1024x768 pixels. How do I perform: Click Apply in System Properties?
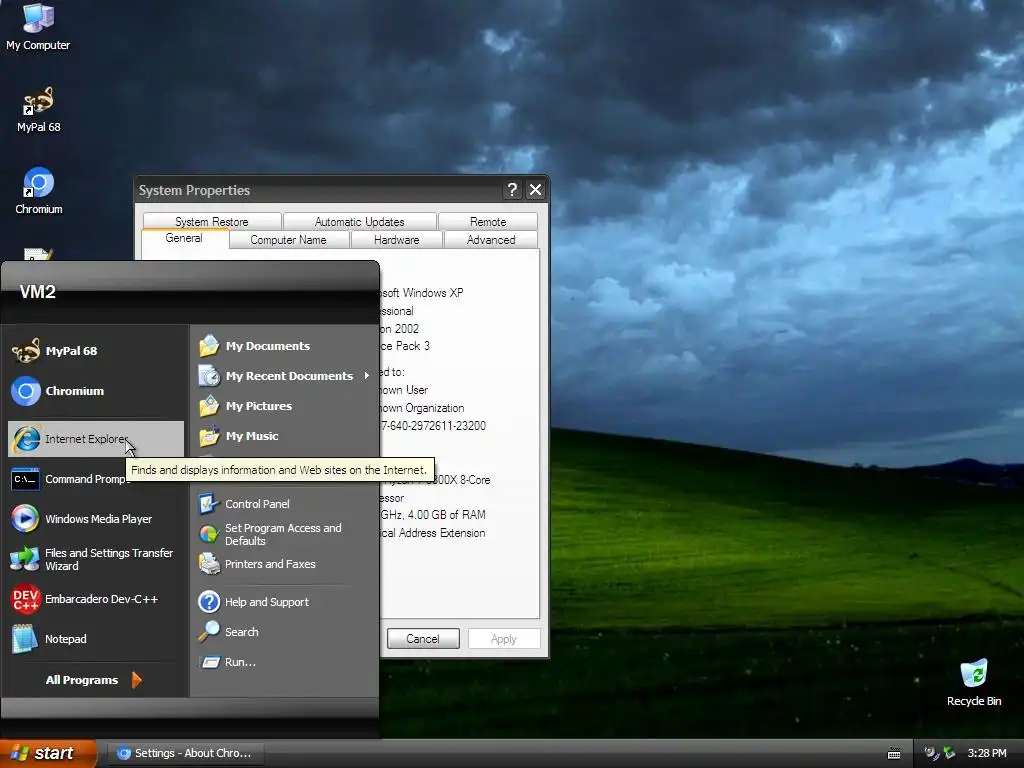tap(504, 639)
